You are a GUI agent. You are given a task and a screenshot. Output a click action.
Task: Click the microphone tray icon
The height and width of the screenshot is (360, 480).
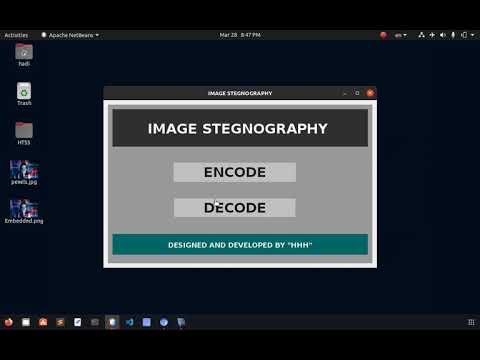(453, 35)
